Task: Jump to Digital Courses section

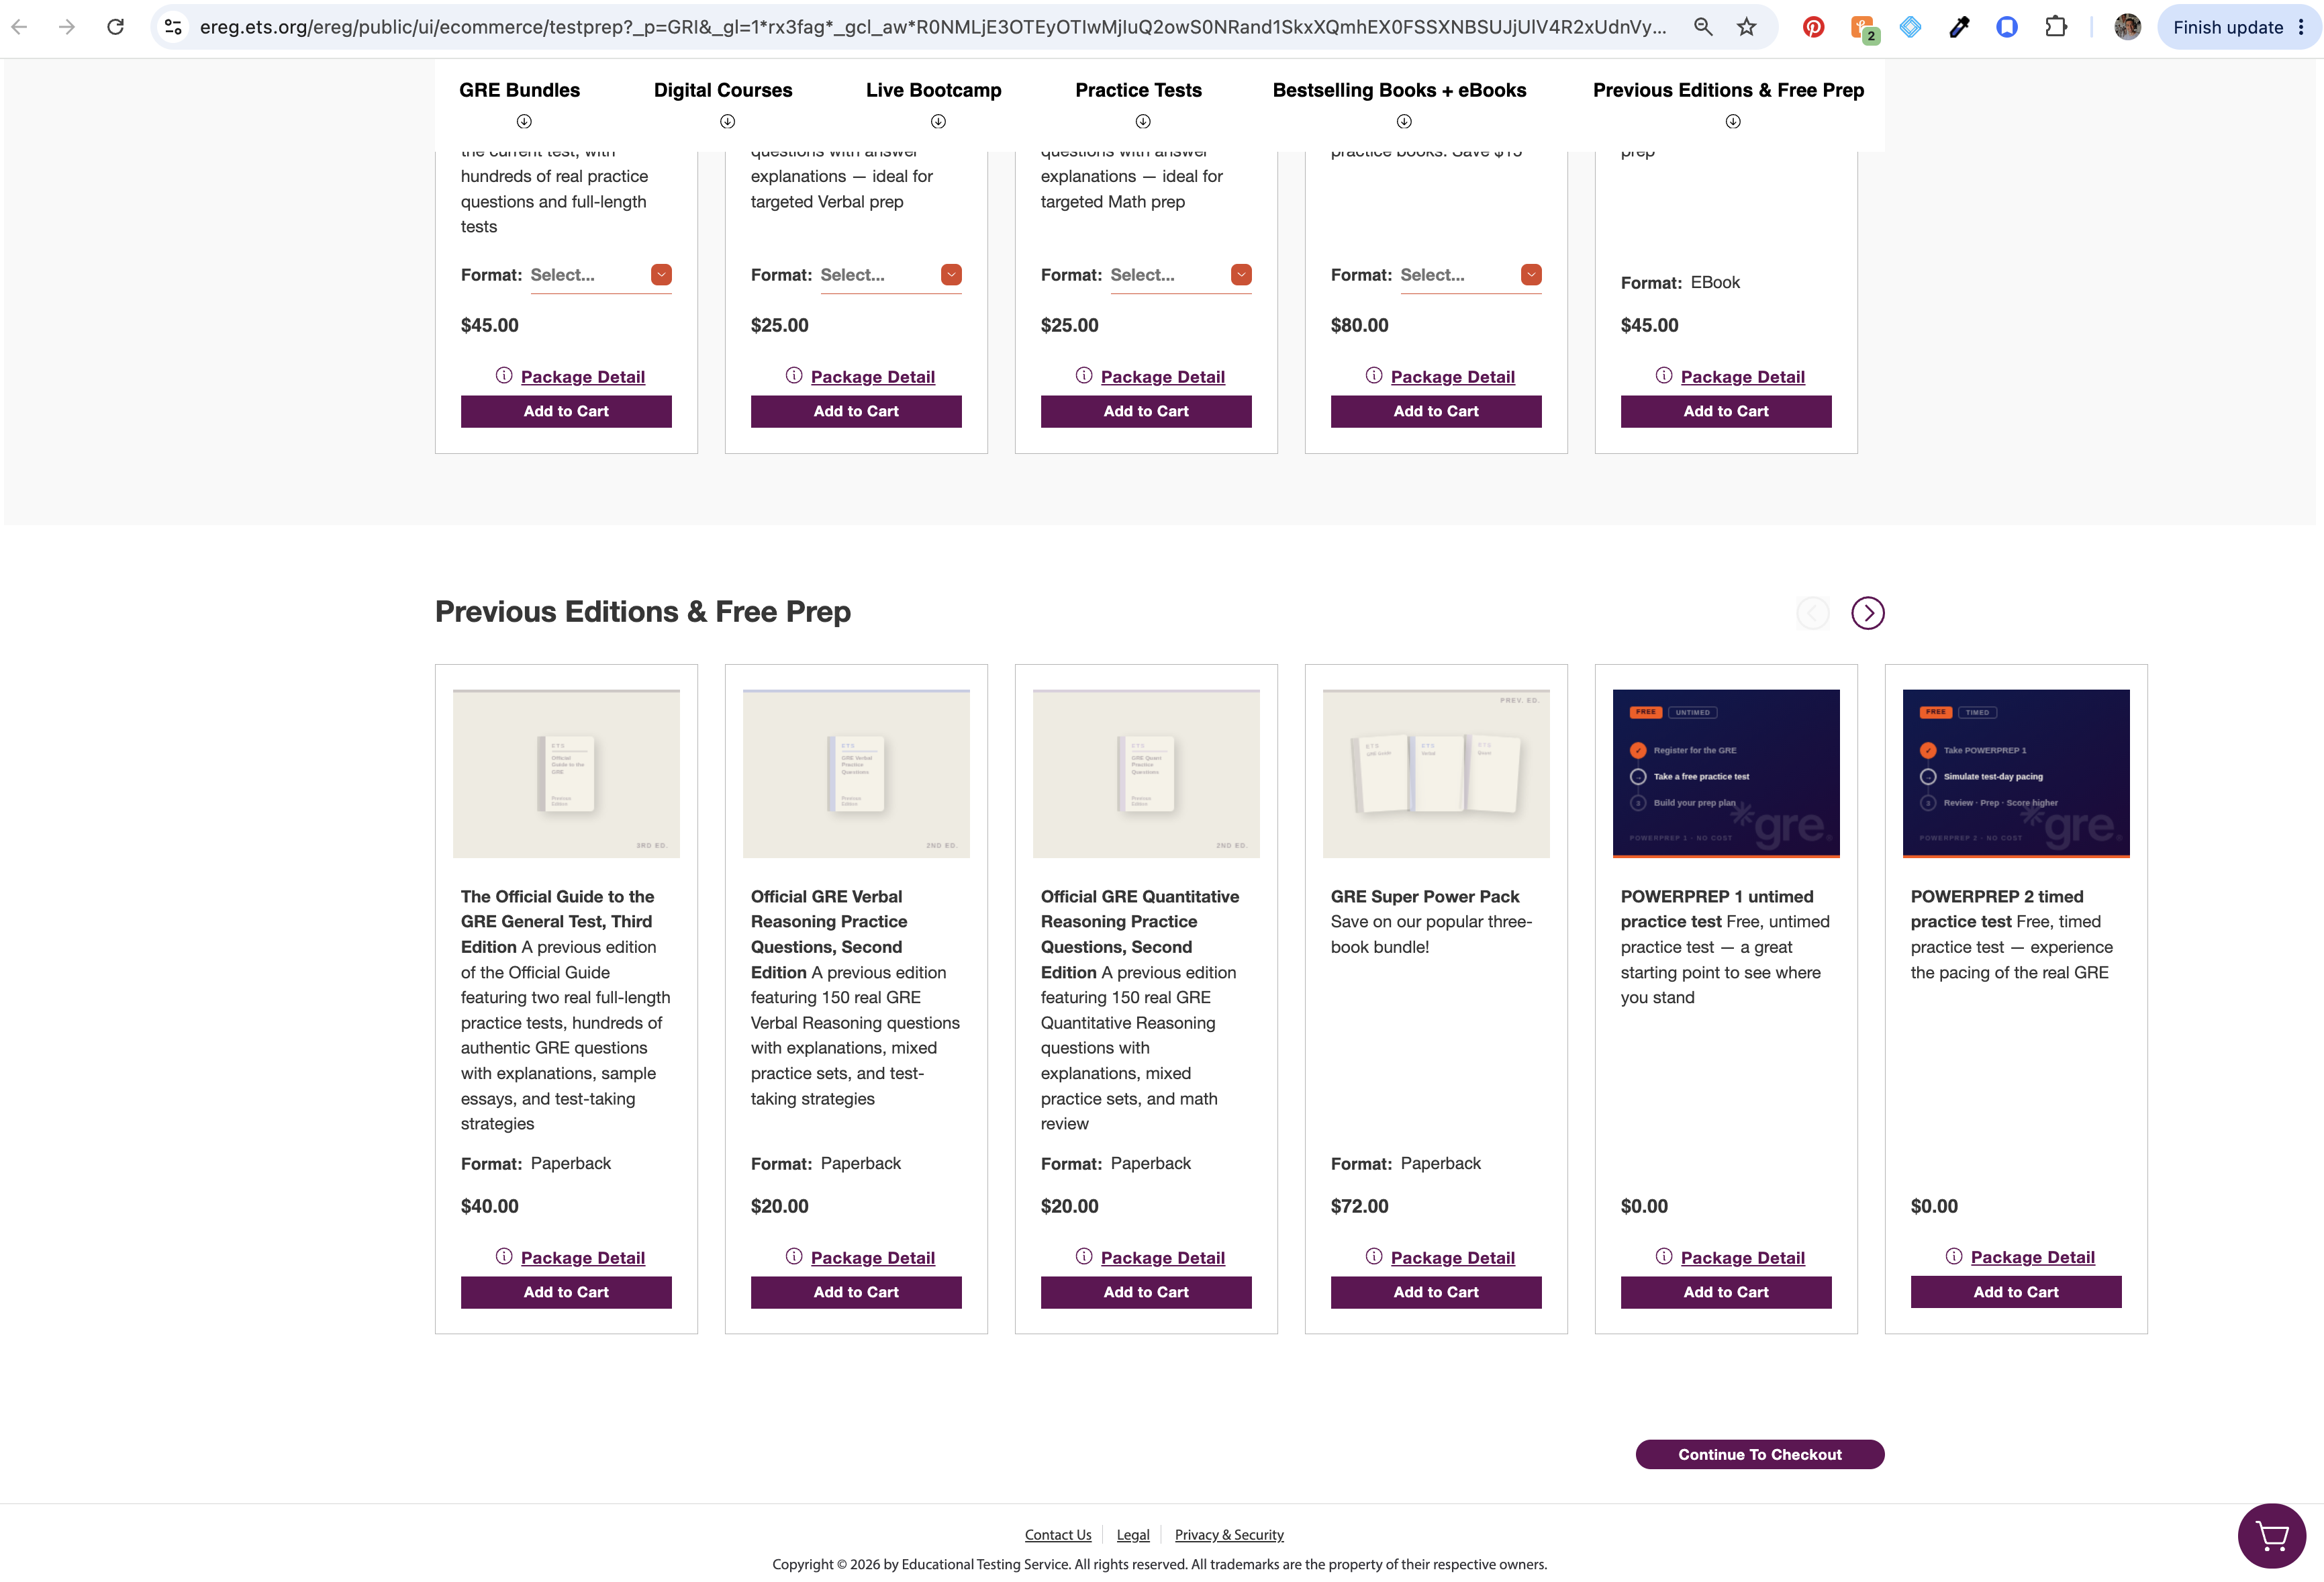Action: pos(723,90)
